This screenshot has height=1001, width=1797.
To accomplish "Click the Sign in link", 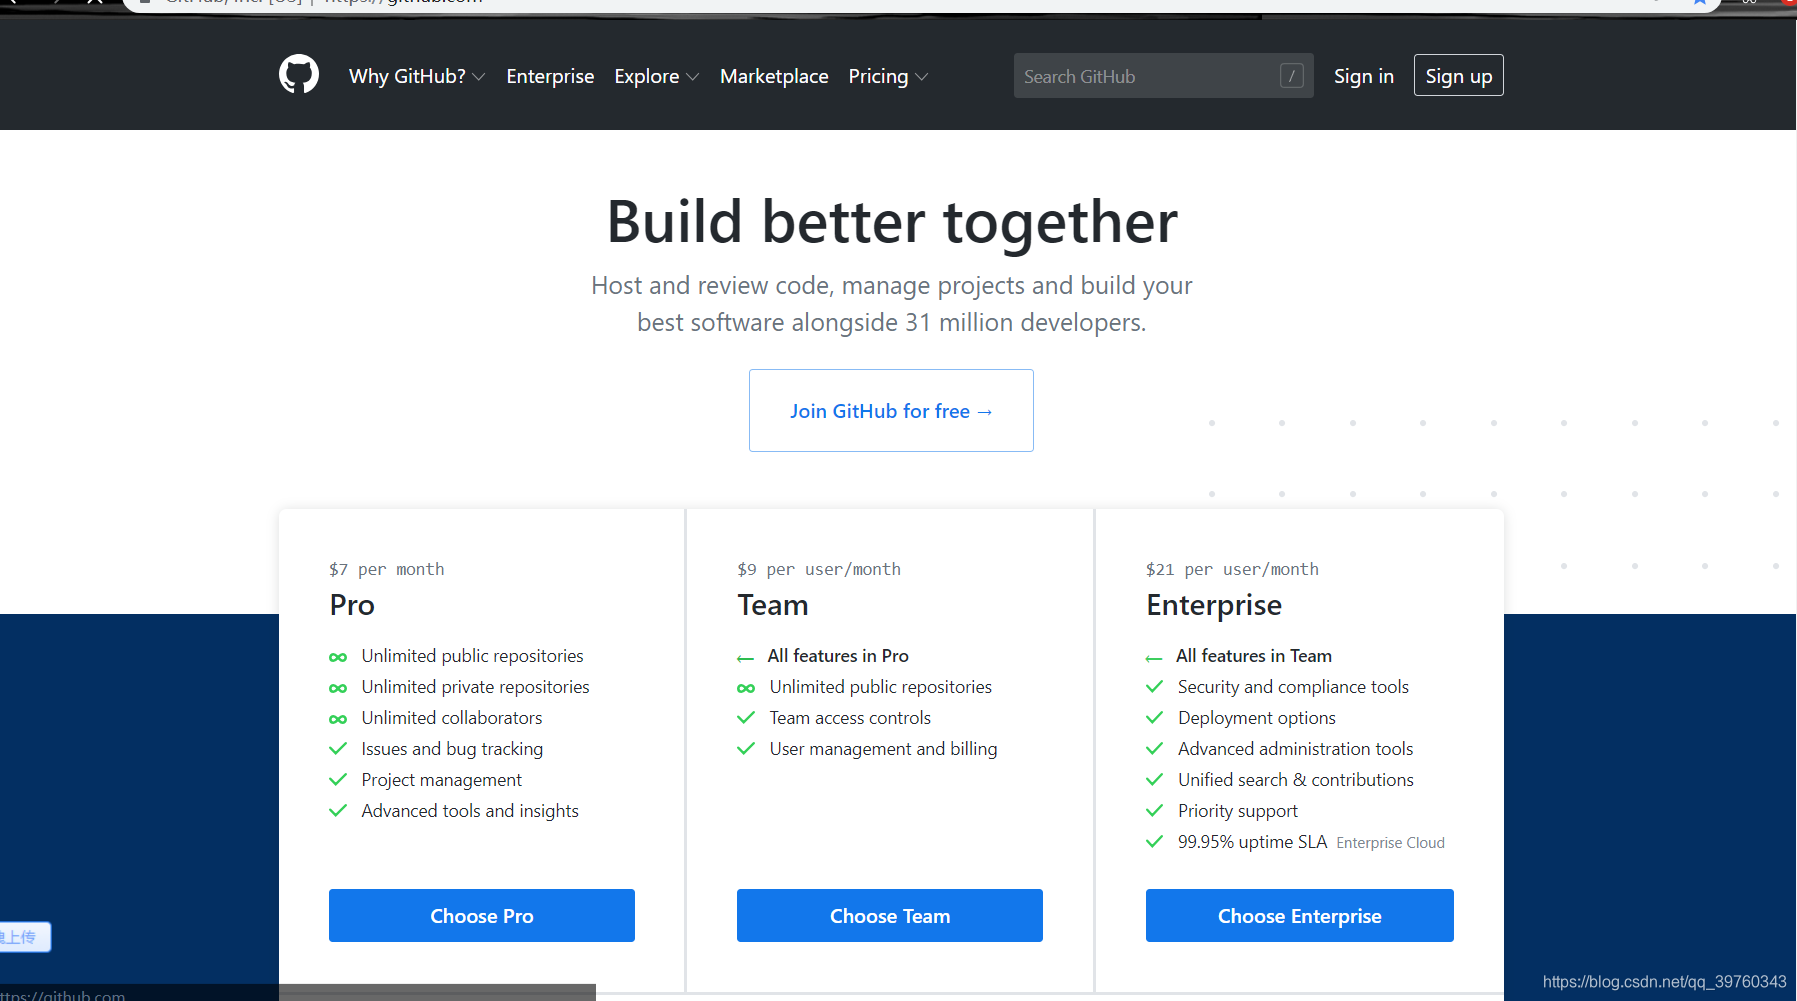I will pos(1363,76).
